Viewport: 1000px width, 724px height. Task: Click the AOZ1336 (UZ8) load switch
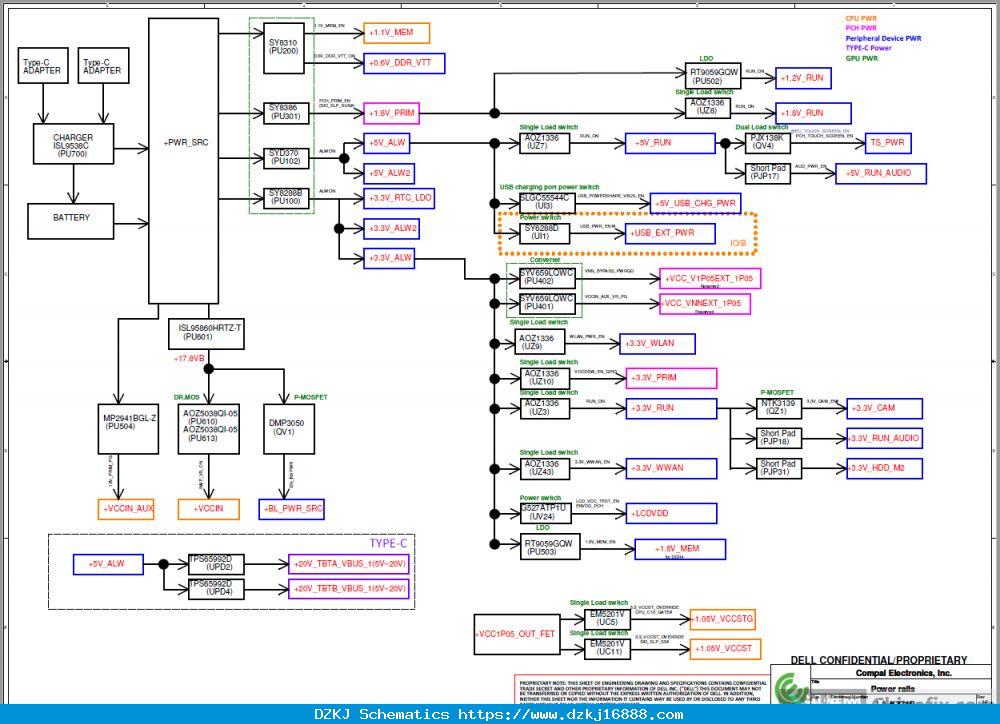coord(707,108)
